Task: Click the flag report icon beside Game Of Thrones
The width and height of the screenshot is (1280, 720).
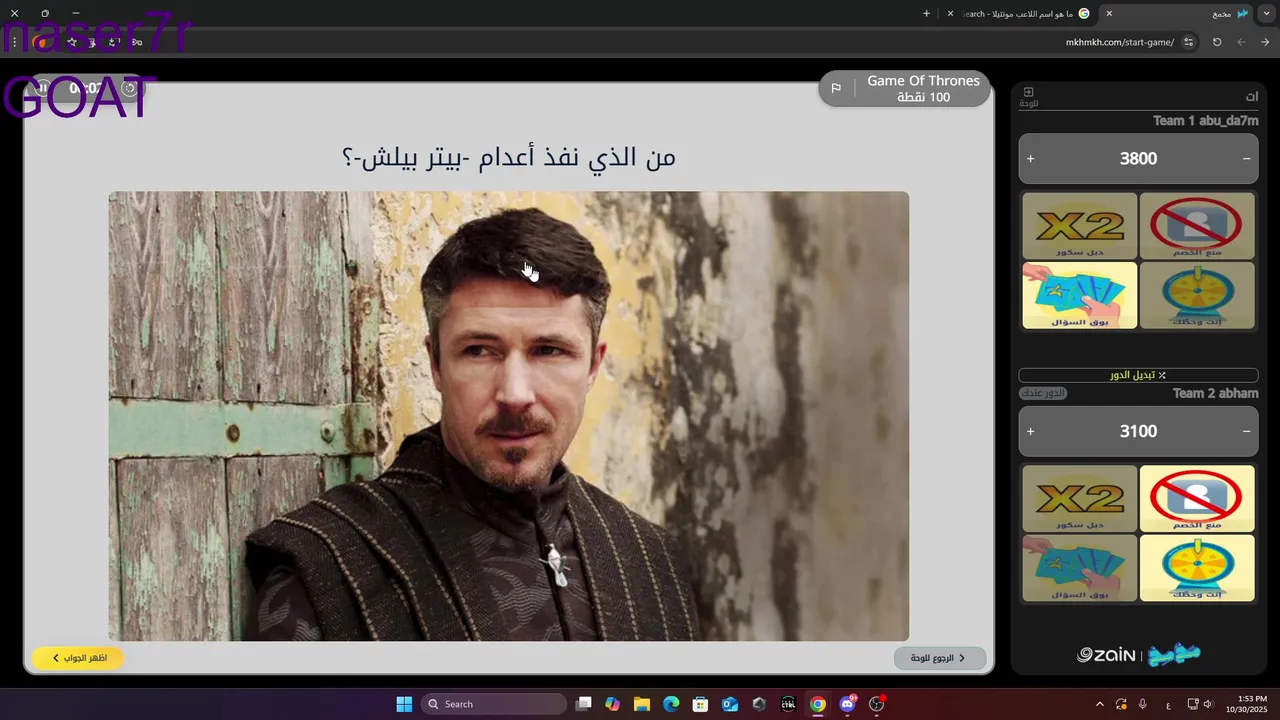Action: click(836, 88)
